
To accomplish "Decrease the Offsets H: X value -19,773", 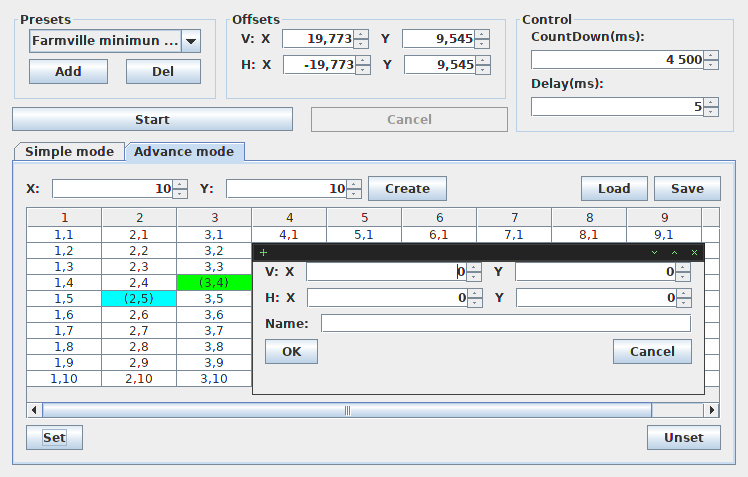I will [363, 70].
